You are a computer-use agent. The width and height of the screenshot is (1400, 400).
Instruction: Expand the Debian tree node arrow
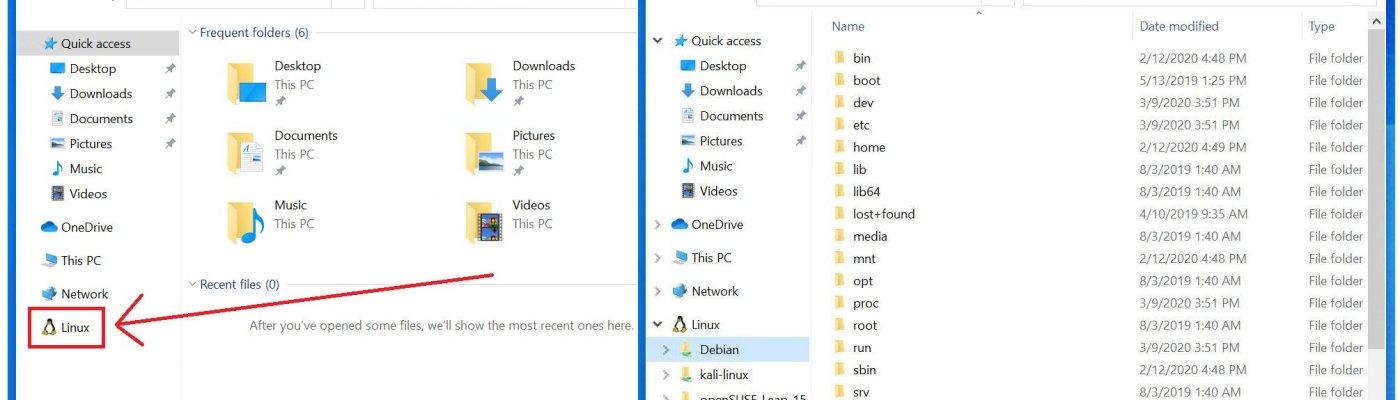(666, 350)
